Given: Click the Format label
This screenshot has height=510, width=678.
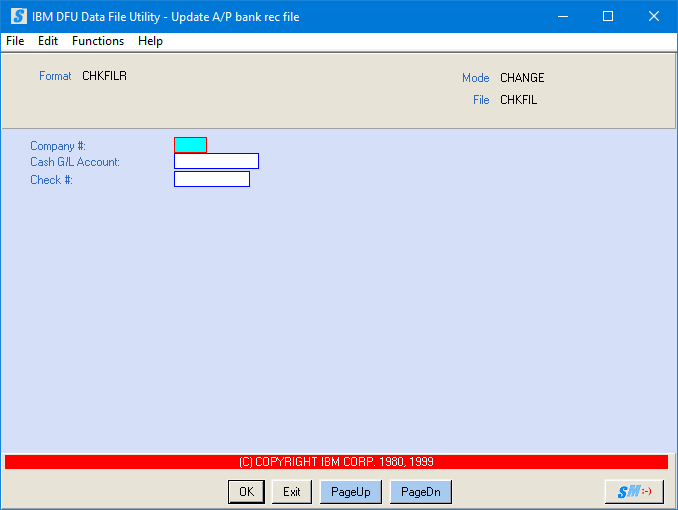Looking at the screenshot, I should [55, 76].
